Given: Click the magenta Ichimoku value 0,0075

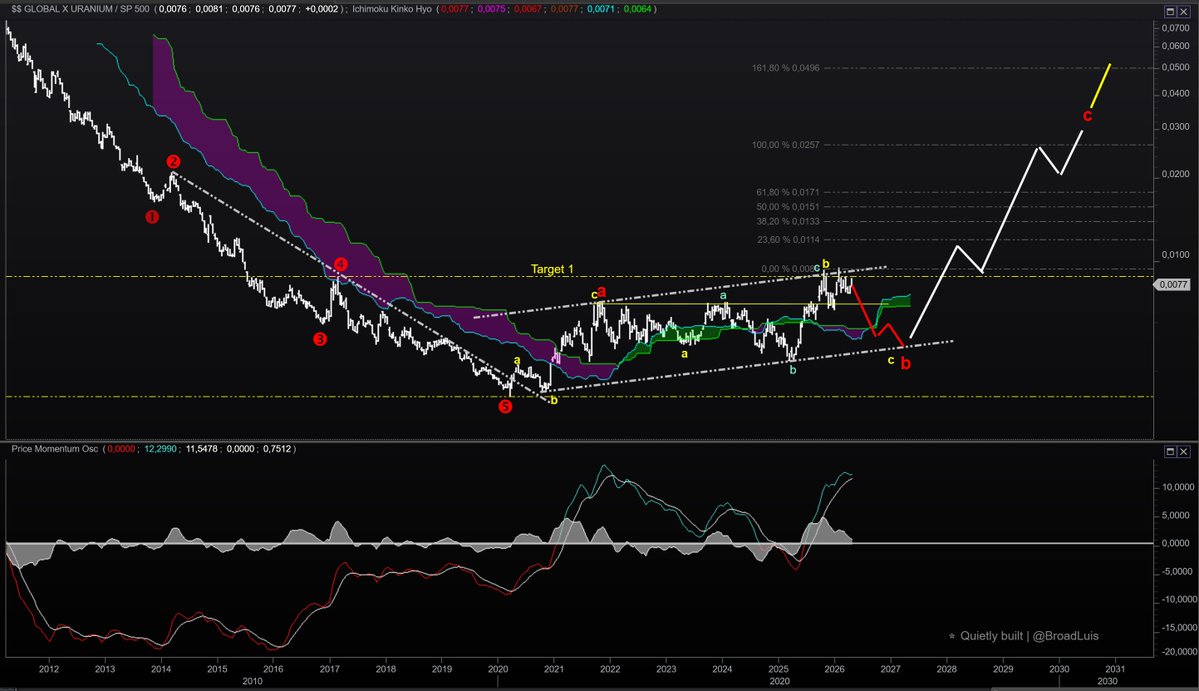Looking at the screenshot, I should 491,9.
